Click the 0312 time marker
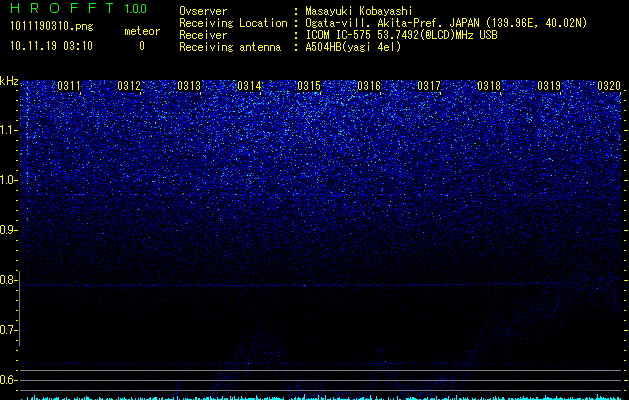Screen dimensions: 629x400 point(129,86)
